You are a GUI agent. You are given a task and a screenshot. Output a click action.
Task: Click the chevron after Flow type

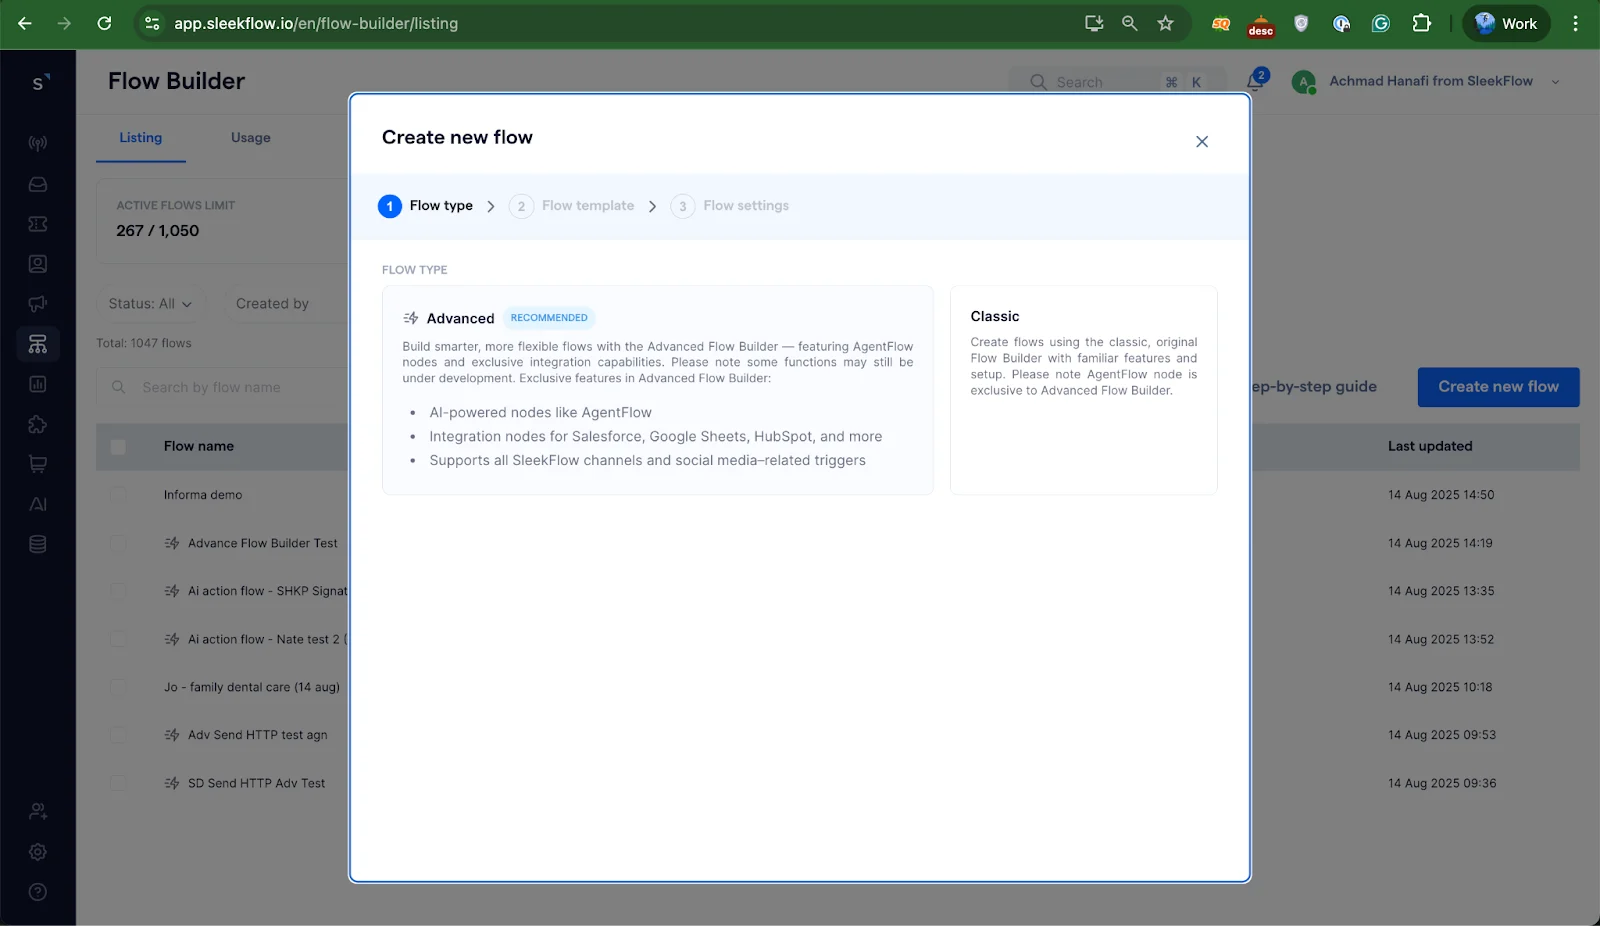click(491, 206)
